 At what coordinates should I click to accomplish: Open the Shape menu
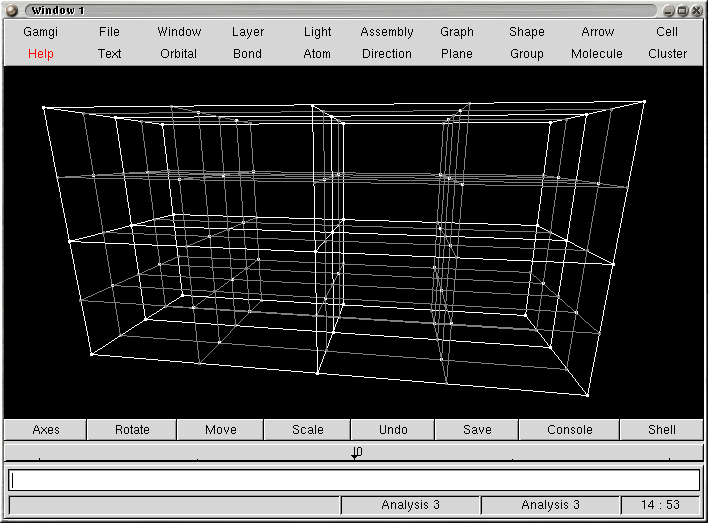point(527,32)
